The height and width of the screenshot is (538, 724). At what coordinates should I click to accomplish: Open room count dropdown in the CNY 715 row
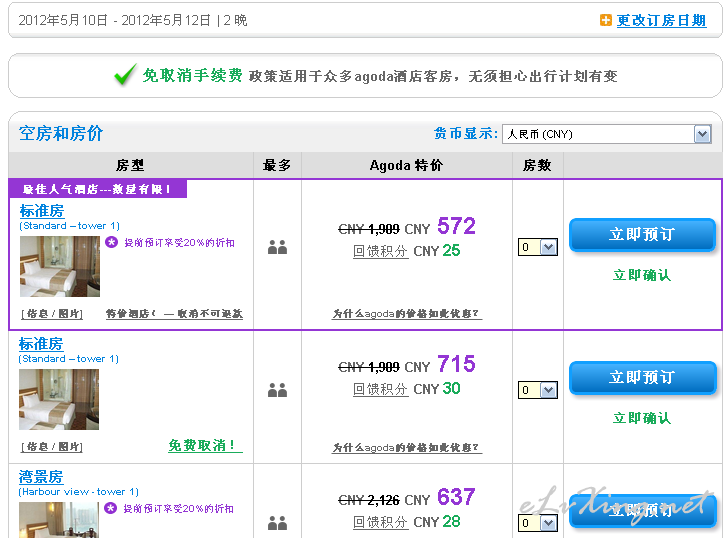[538, 390]
